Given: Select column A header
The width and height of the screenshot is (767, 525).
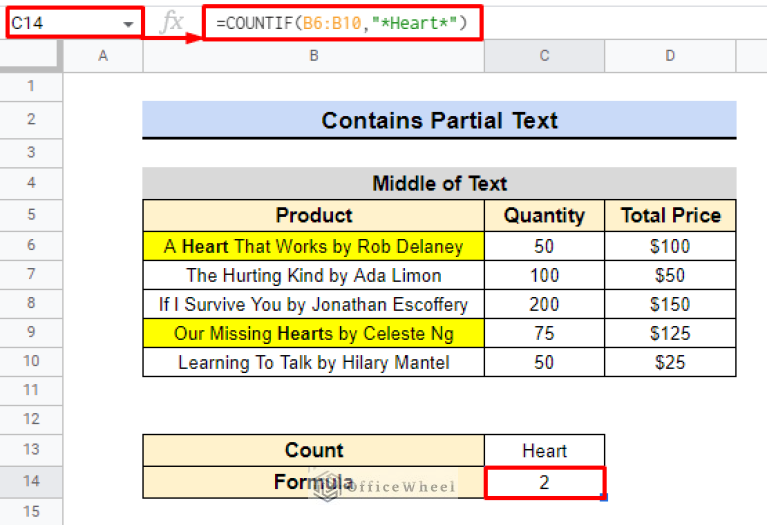Looking at the screenshot, I should 103,56.
